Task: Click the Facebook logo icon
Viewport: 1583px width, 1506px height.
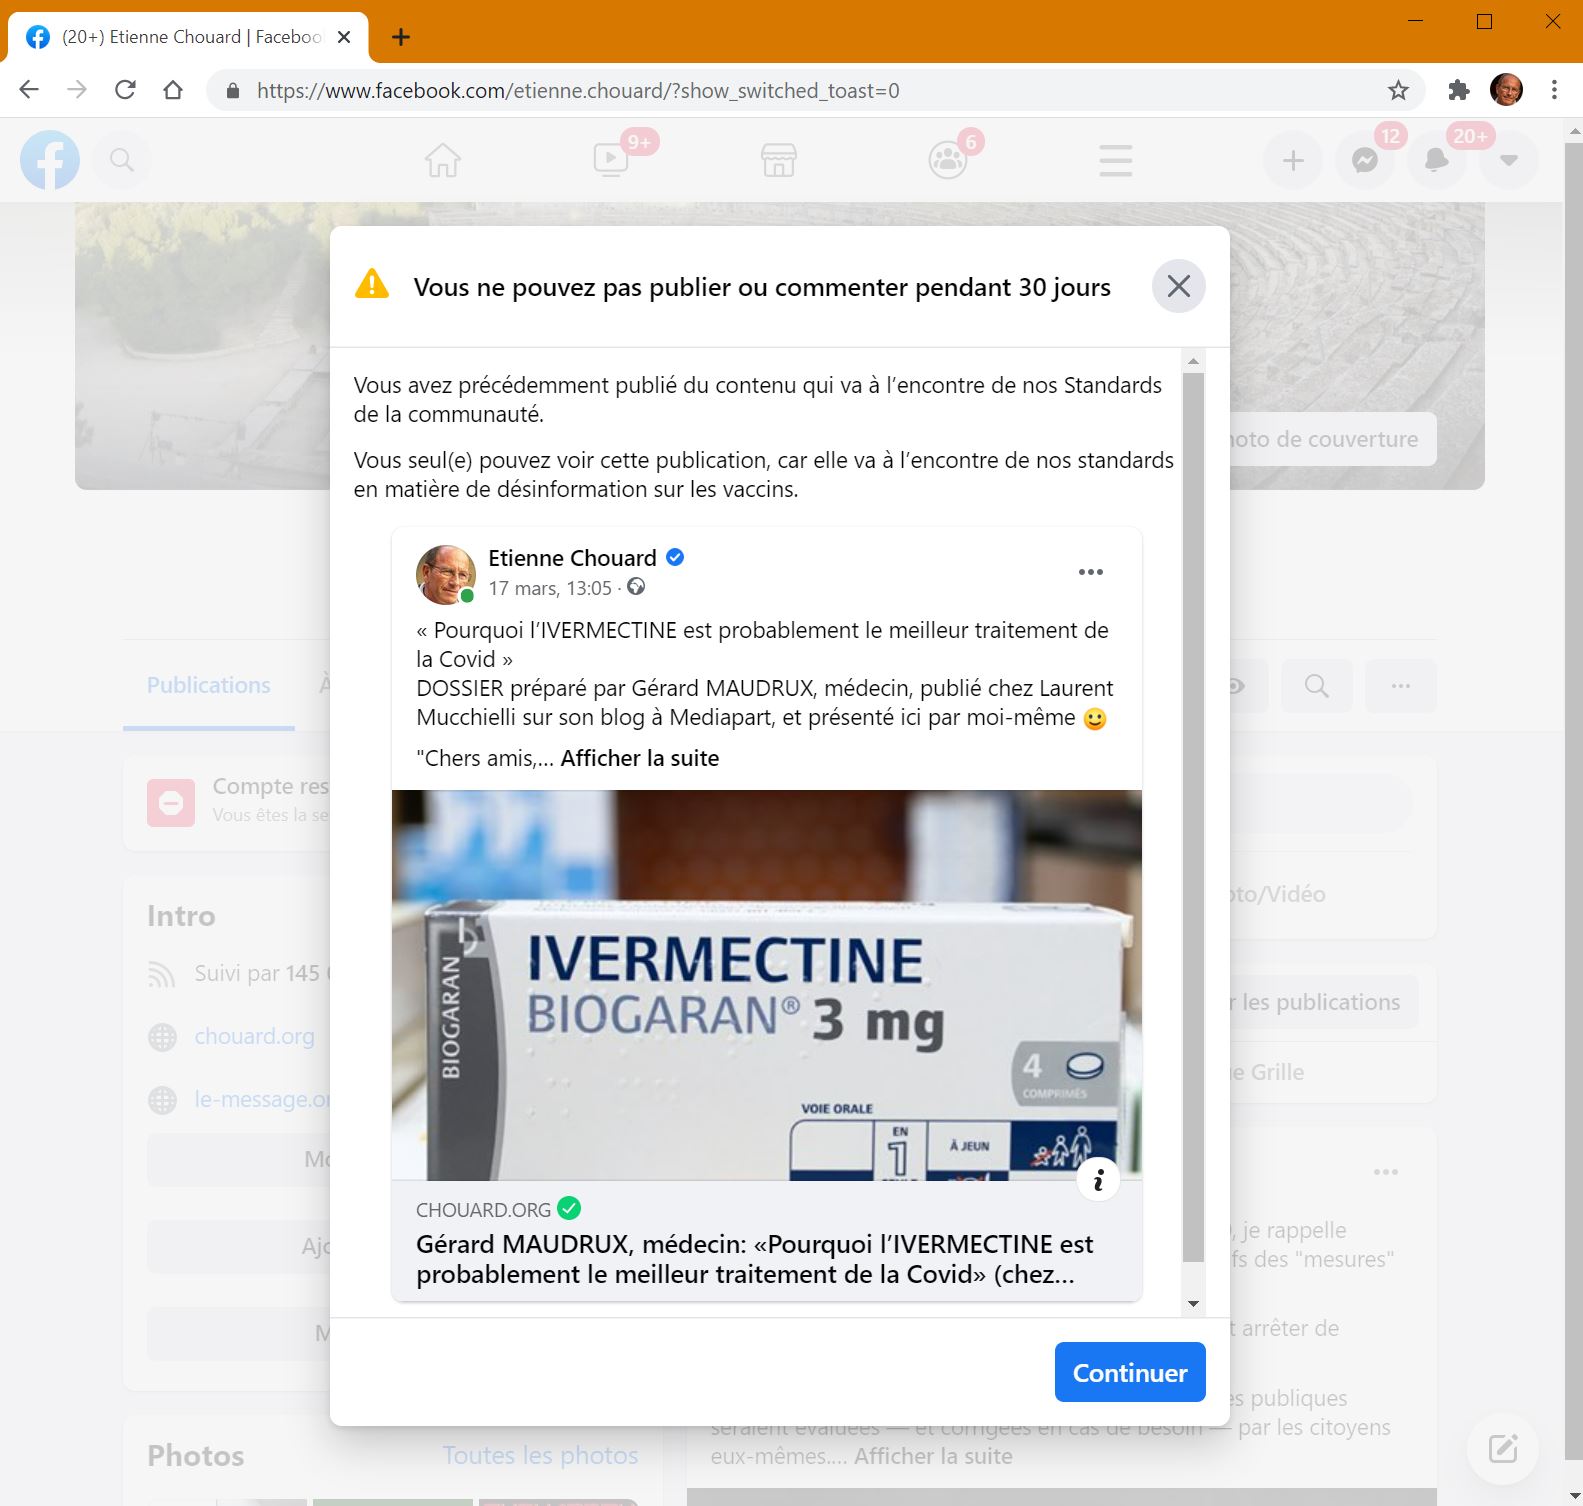Action: coord(50,160)
